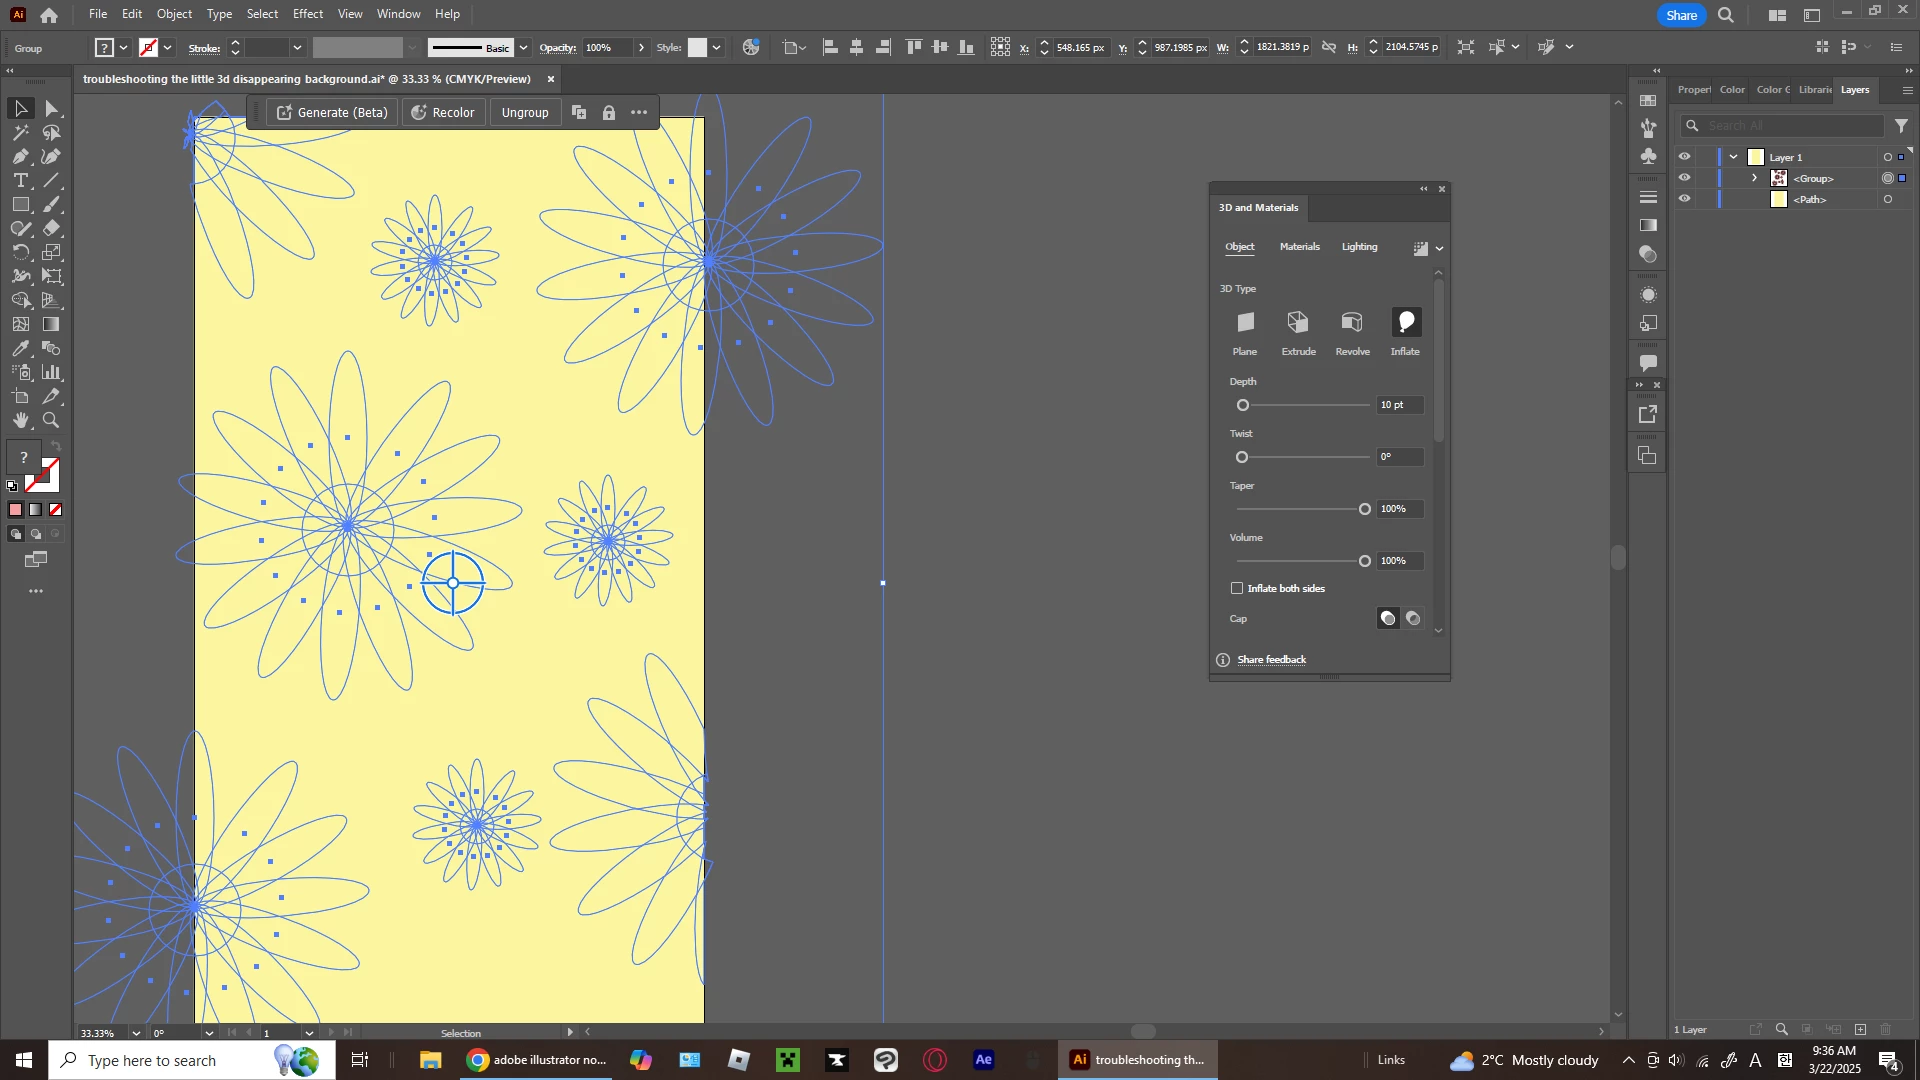Open the zoom level dropdown
This screenshot has width=1920, height=1080.
[x=136, y=1033]
